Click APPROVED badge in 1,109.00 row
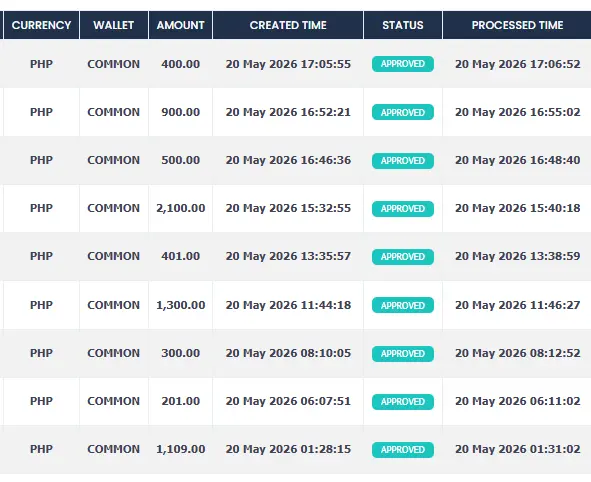 403,450
